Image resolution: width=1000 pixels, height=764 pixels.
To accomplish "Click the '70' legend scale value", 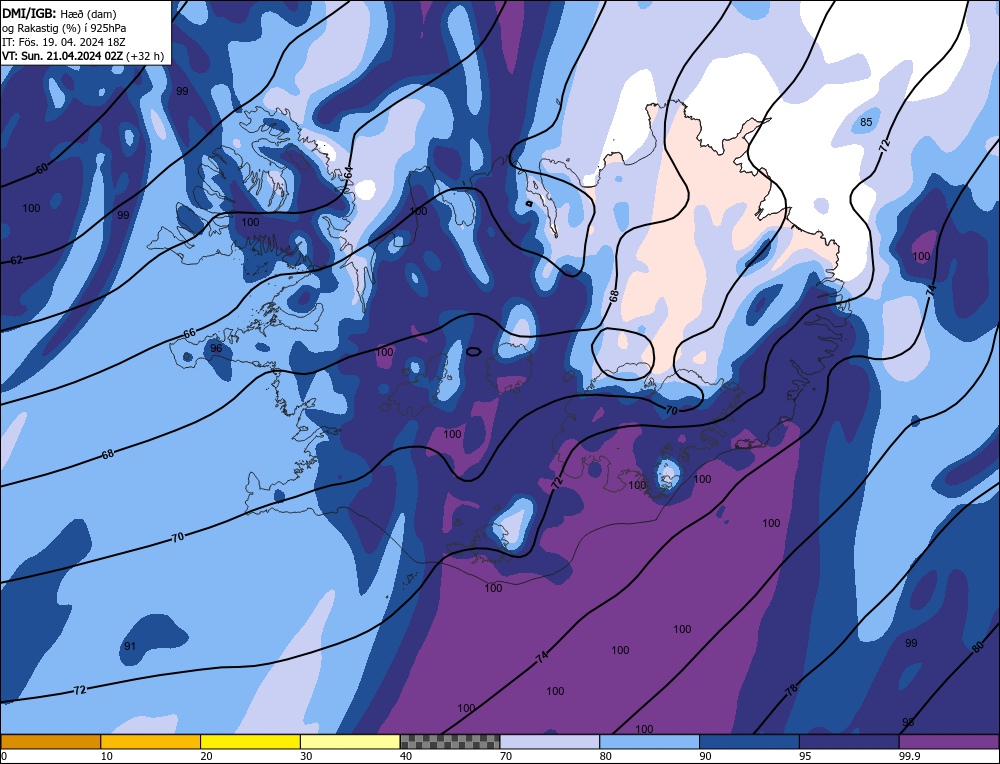I will coord(506,756).
